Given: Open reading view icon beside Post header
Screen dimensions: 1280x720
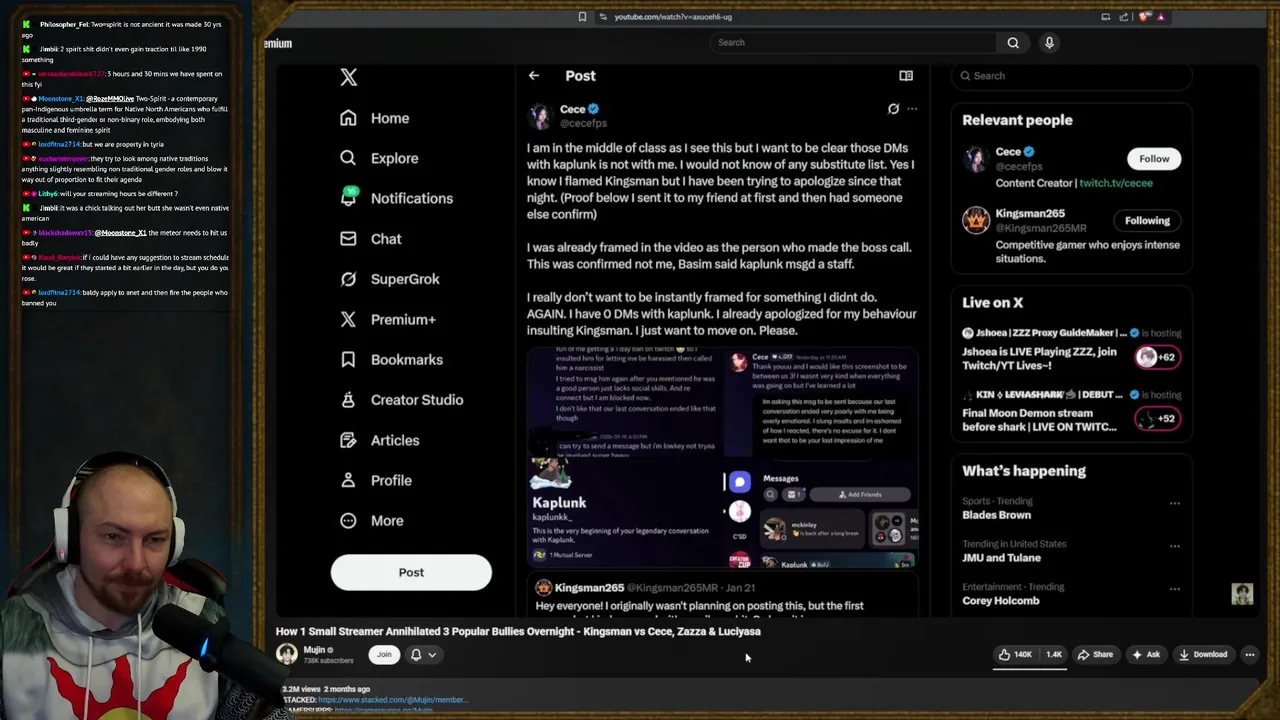Looking at the screenshot, I should [x=906, y=76].
